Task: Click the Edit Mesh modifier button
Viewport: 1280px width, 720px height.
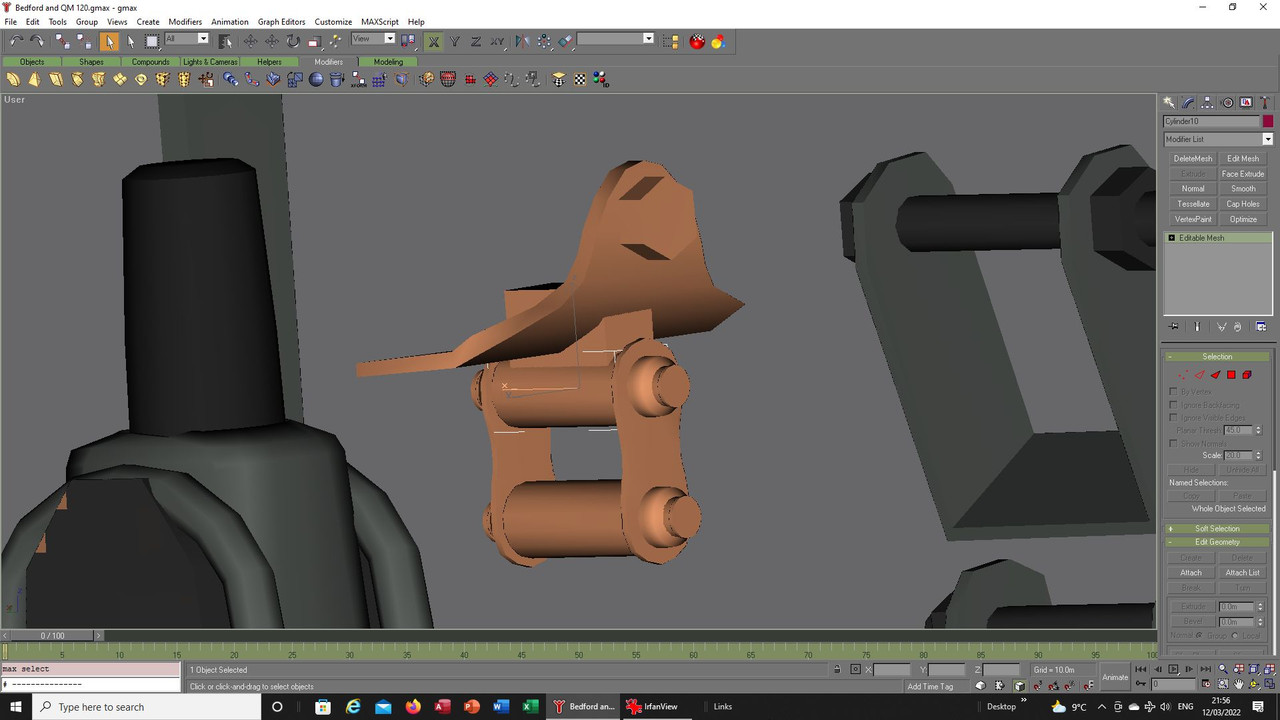Action: coord(1243,158)
